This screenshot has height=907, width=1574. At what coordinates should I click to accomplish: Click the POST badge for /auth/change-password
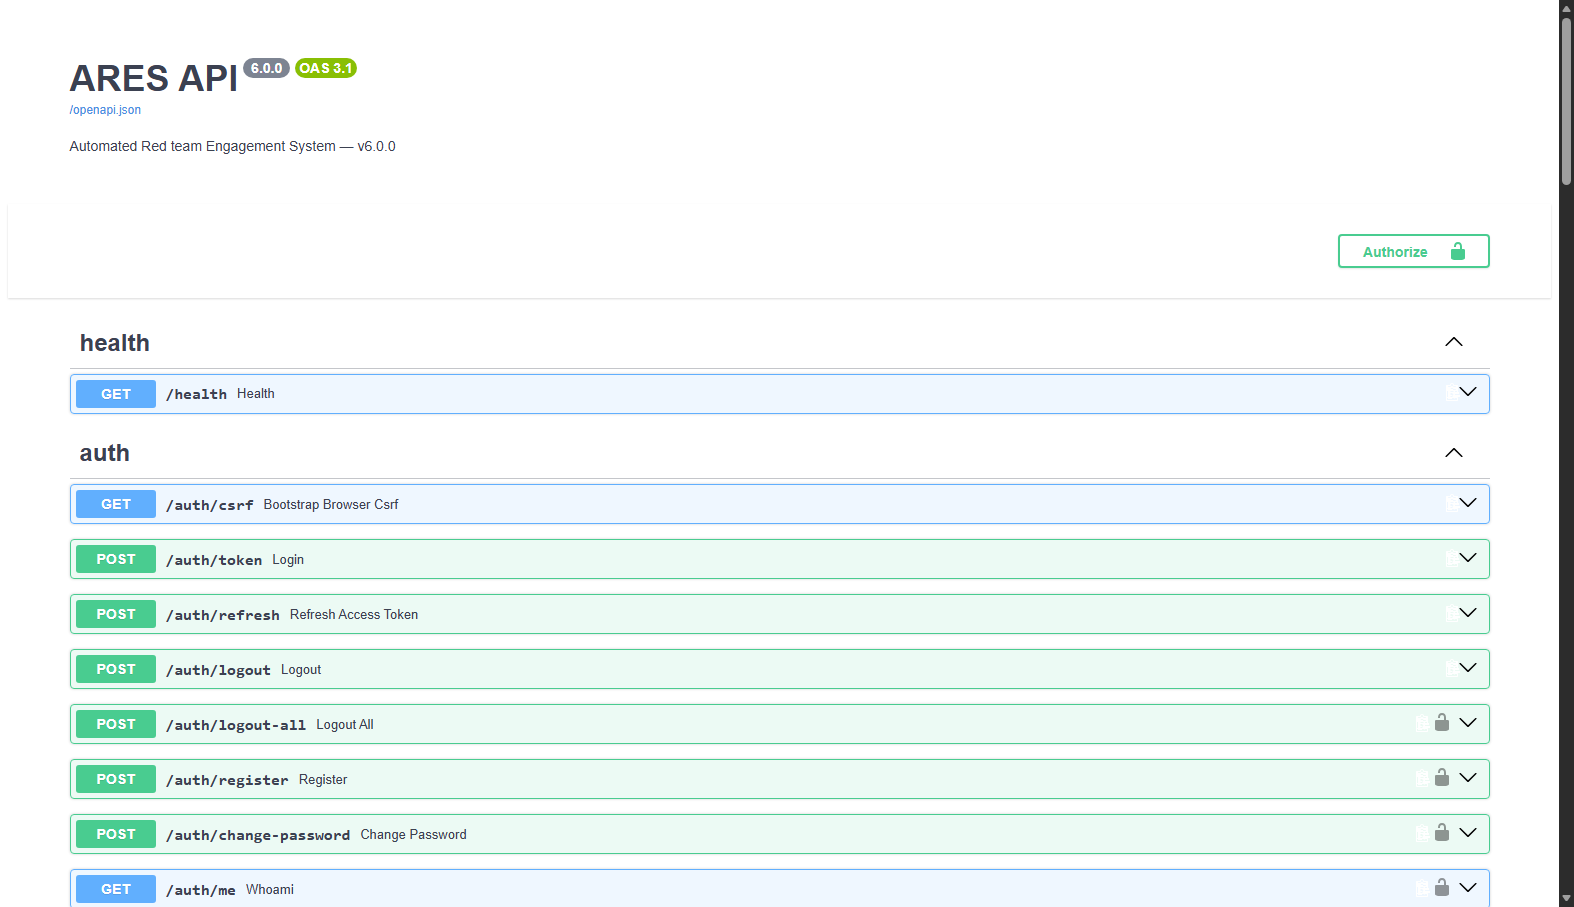116,834
